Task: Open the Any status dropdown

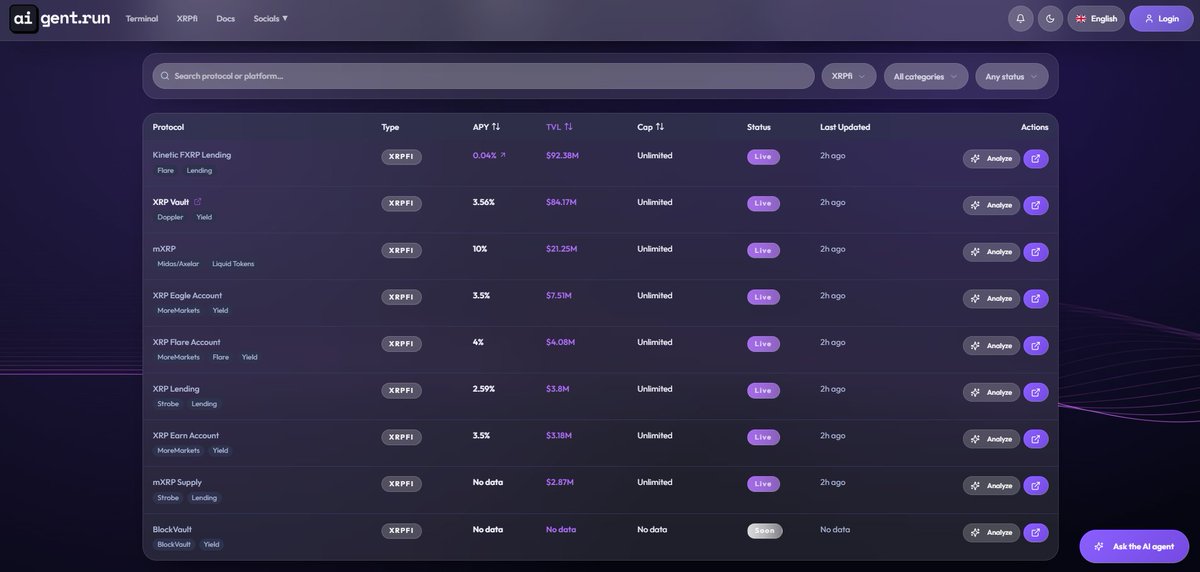Action: pyautogui.click(x=1012, y=76)
